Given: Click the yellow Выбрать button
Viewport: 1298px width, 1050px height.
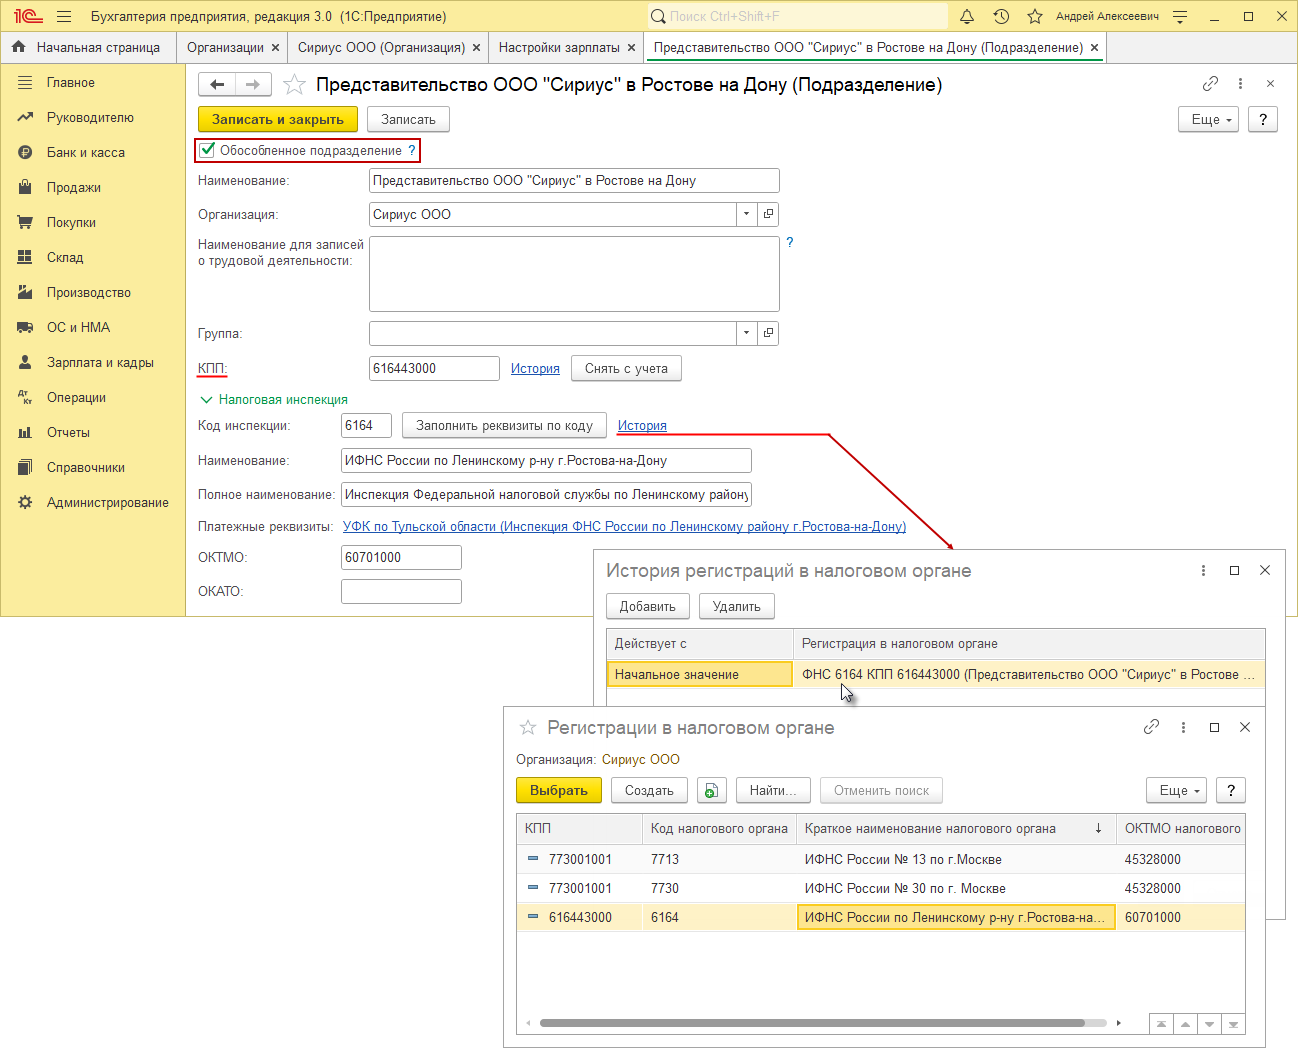Looking at the screenshot, I should click(559, 790).
